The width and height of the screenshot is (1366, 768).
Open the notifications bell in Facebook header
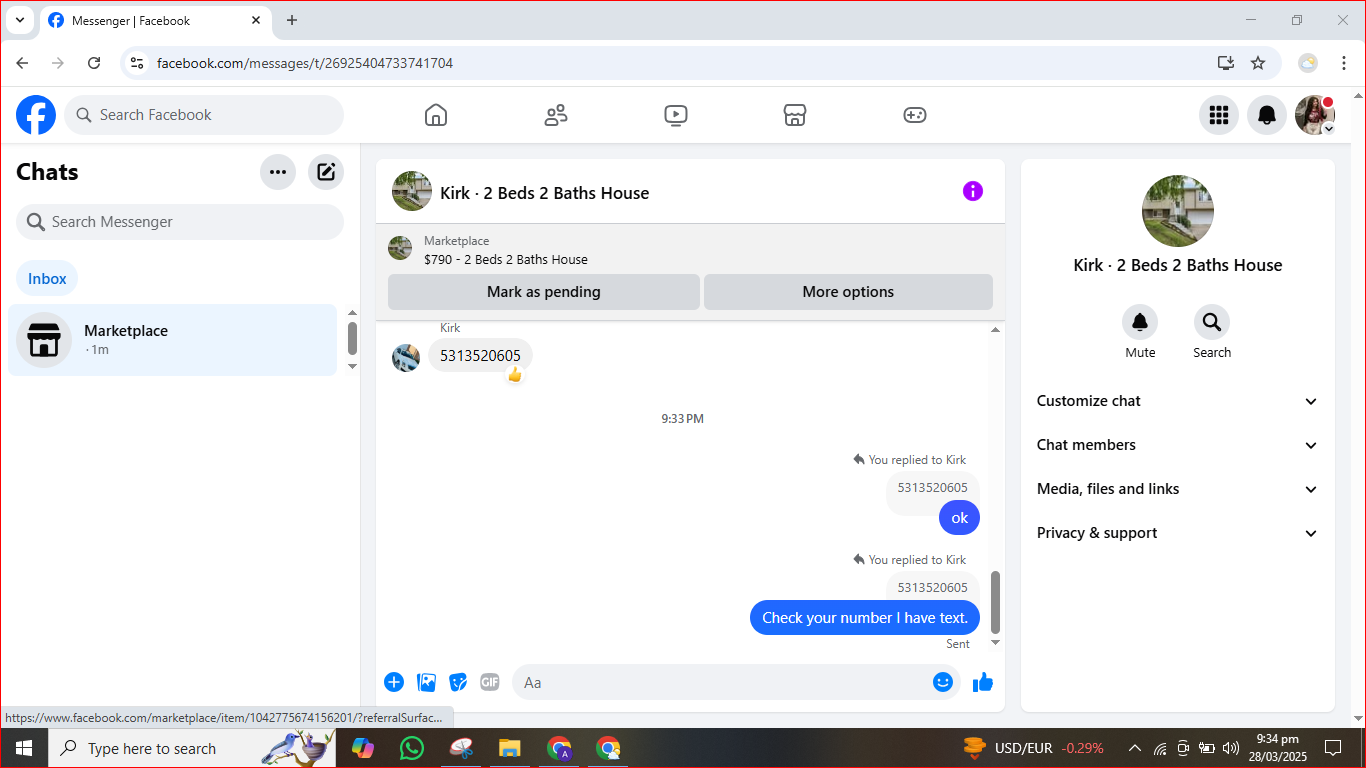[1267, 115]
